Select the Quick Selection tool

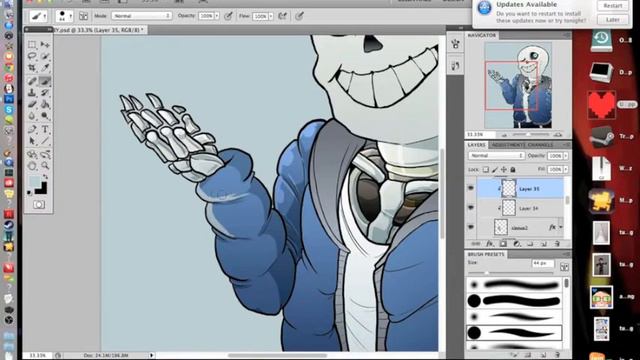[45, 56]
